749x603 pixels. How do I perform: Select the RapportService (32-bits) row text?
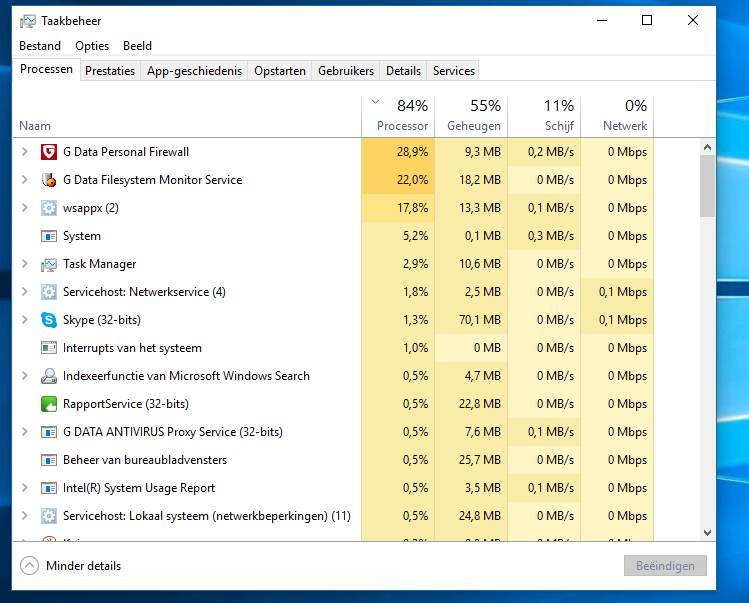click(126, 404)
